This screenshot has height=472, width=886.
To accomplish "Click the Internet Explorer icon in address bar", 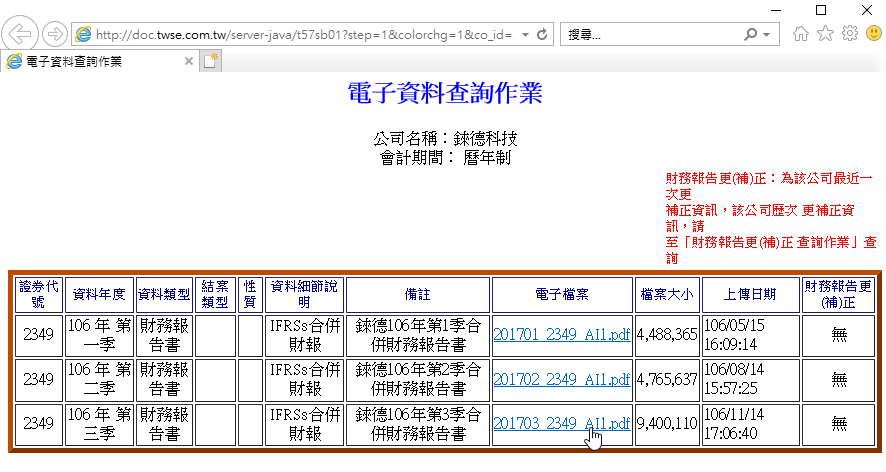I will click(x=84, y=34).
